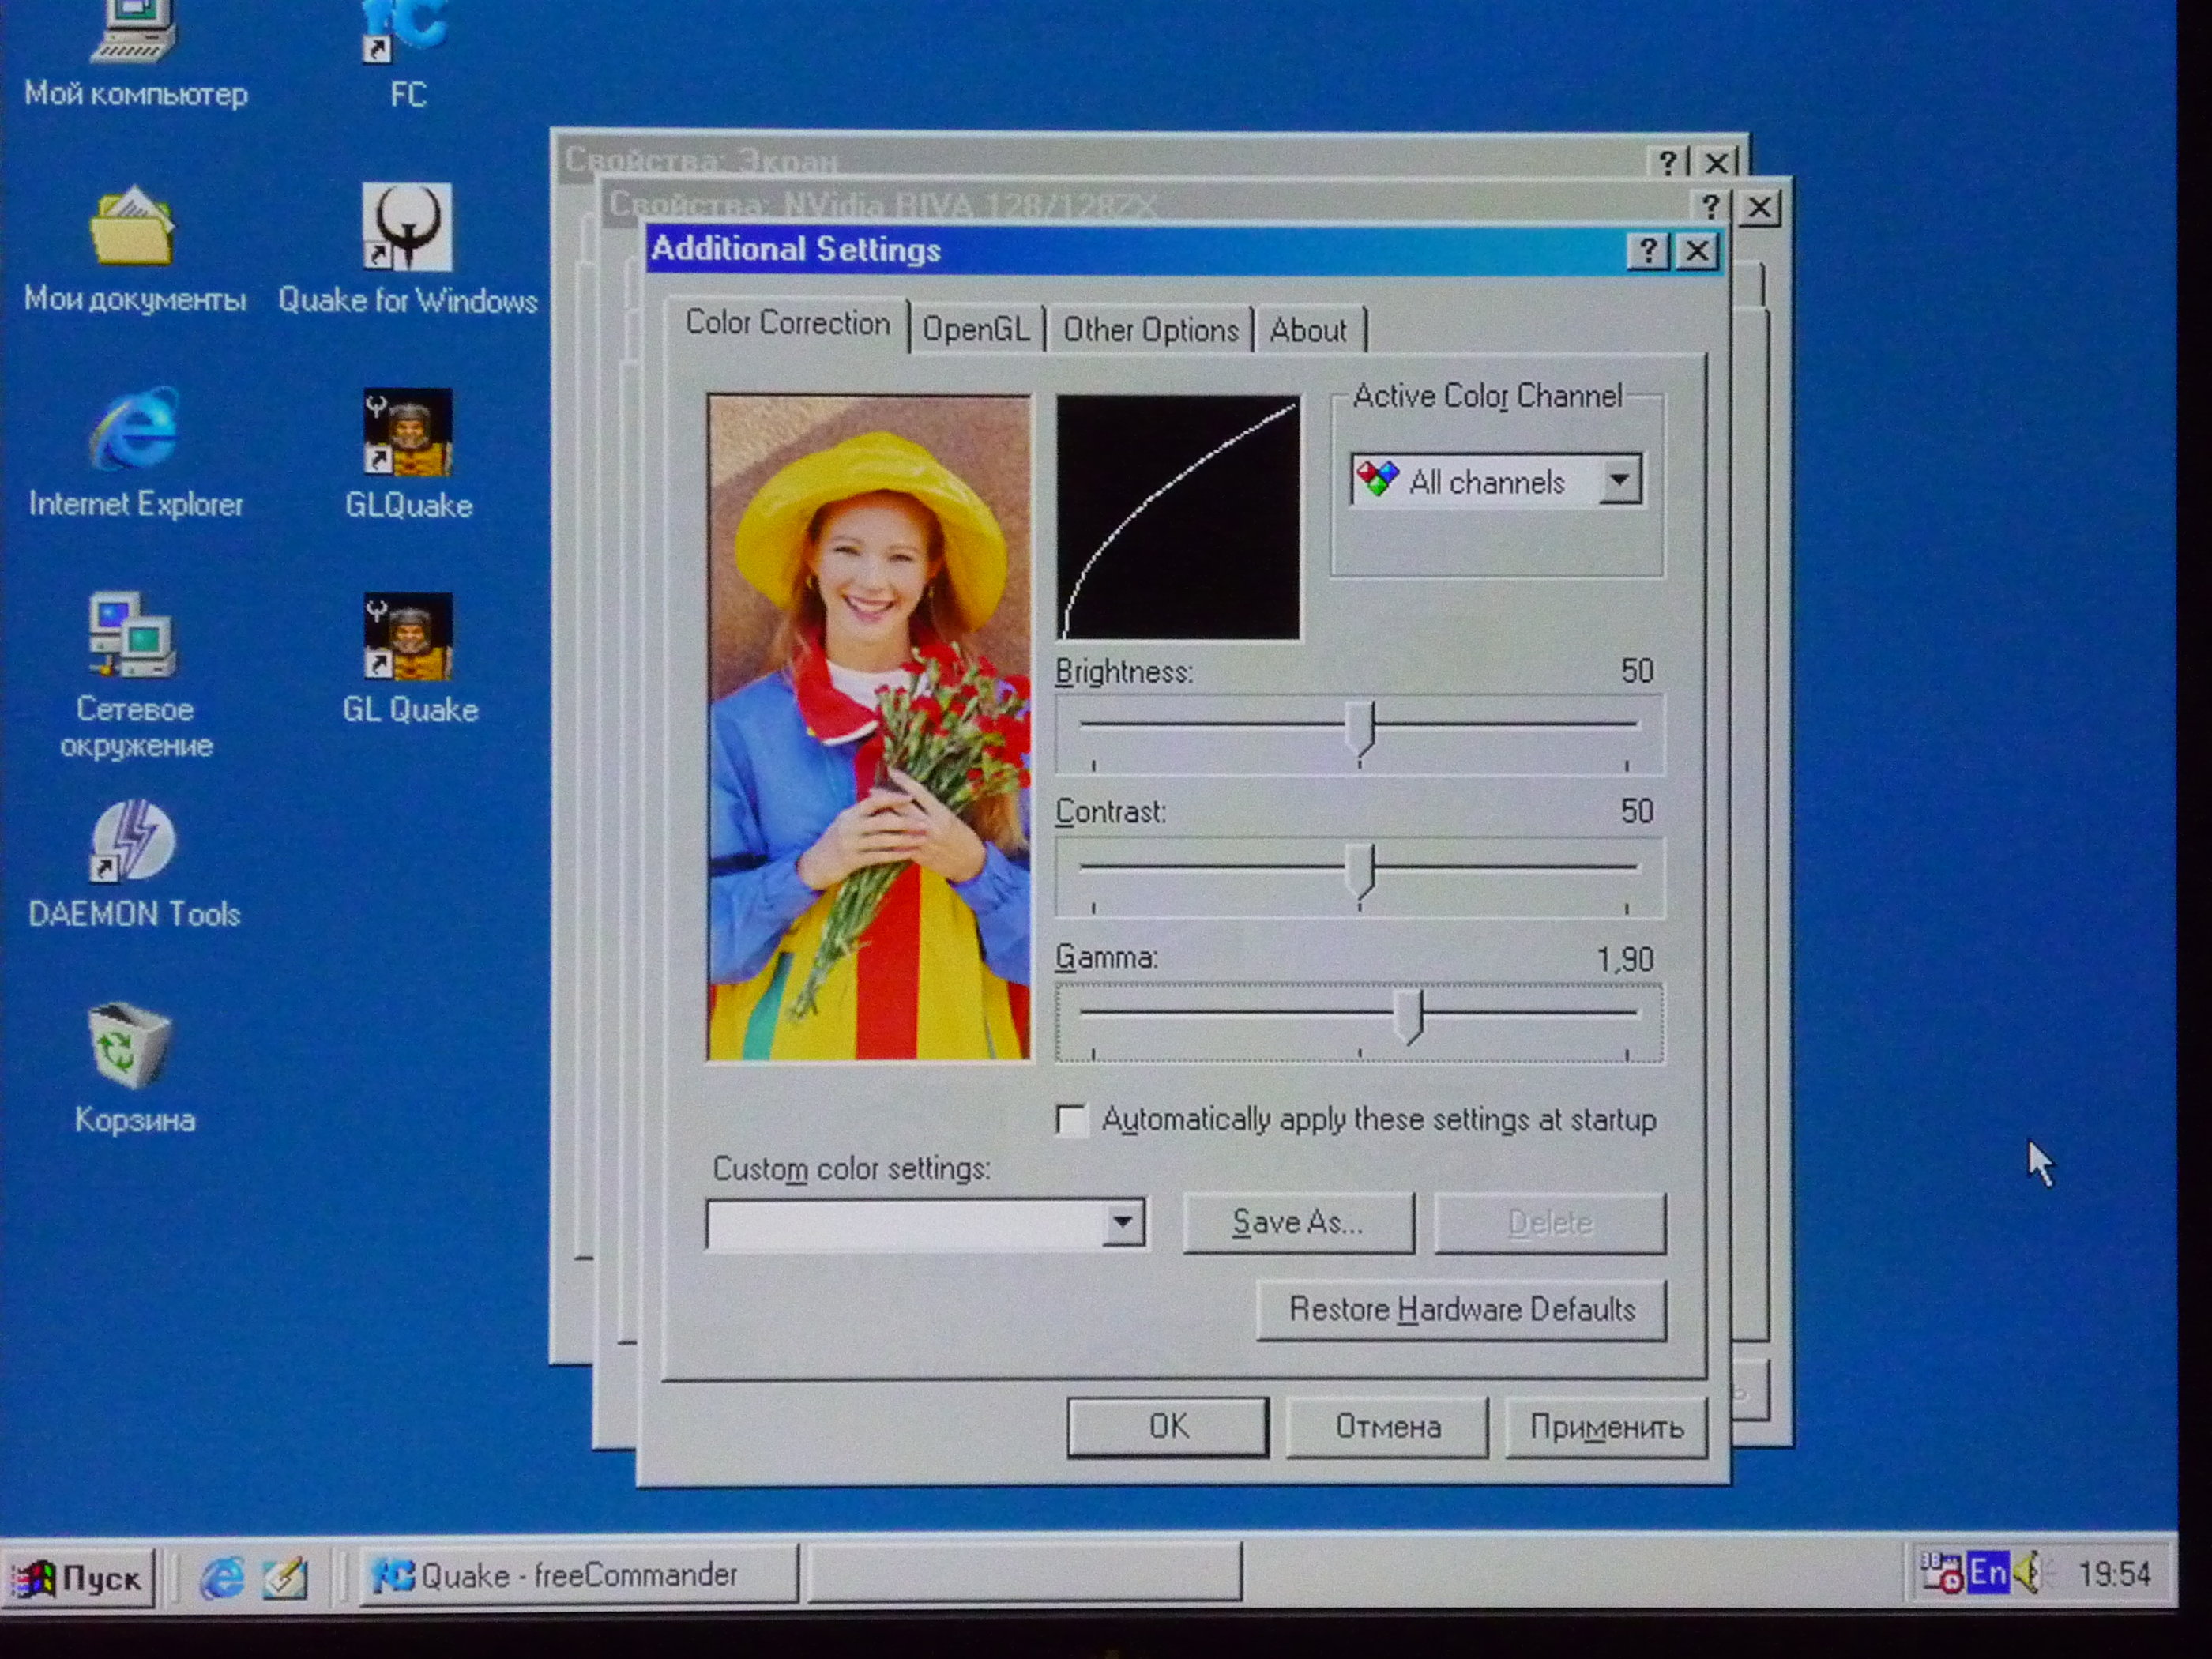Screen dimensions: 2212x1659
Task: Expand the All channels color dropdown
Action: tap(1620, 481)
